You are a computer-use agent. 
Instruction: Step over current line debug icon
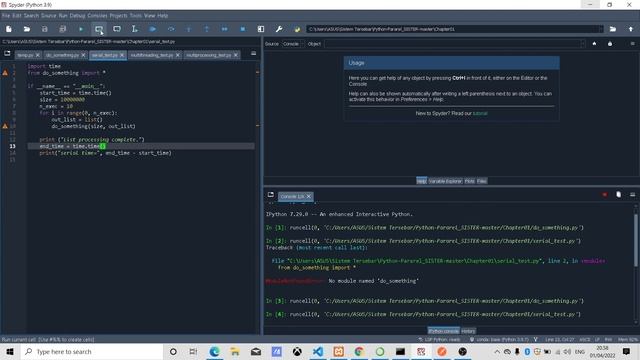(171, 29)
